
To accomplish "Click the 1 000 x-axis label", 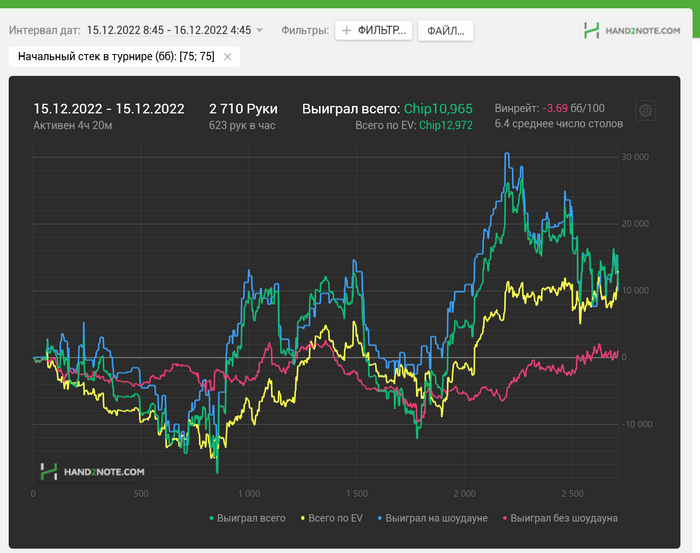I will pyautogui.click(x=249, y=494).
